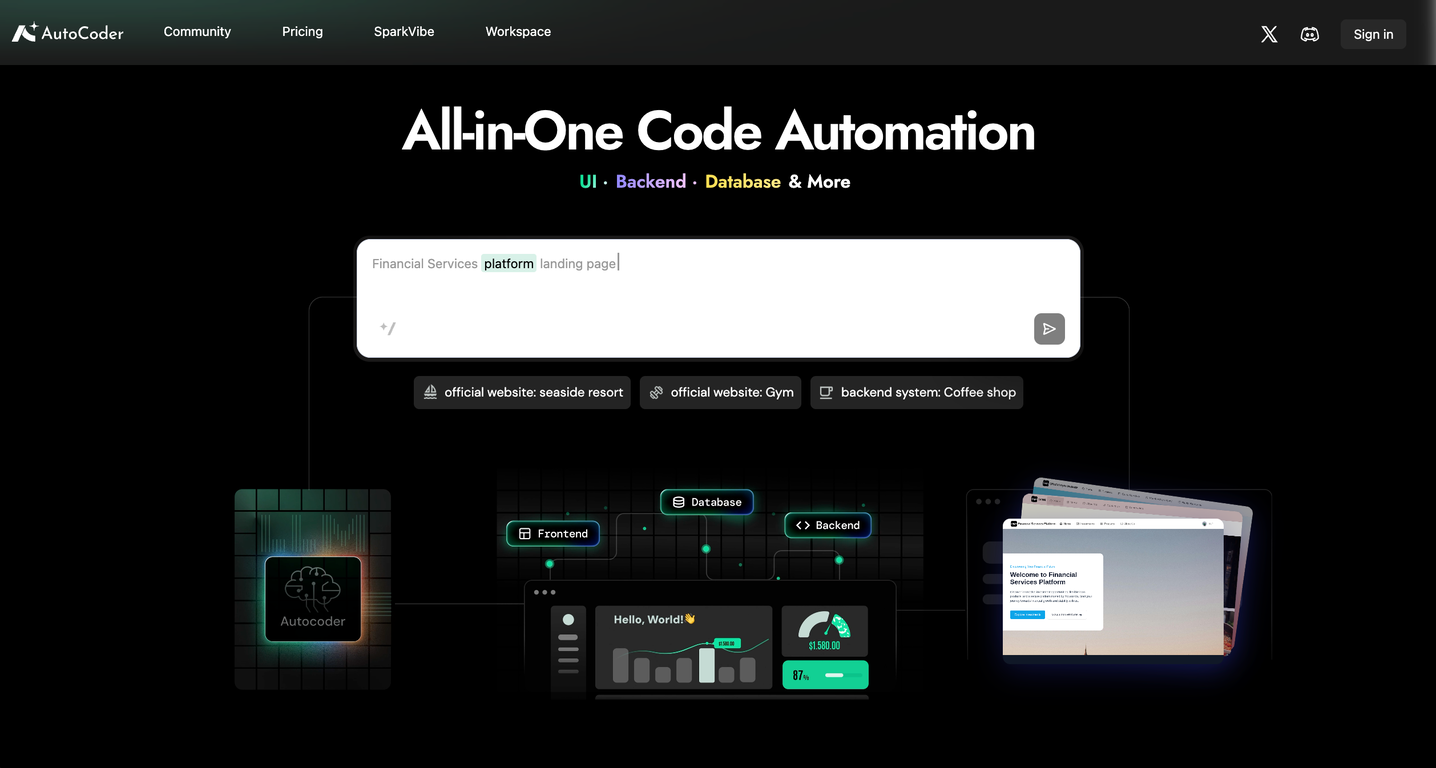Choose the seaside resort website suggestion
Image resolution: width=1436 pixels, height=768 pixels.
tap(522, 392)
